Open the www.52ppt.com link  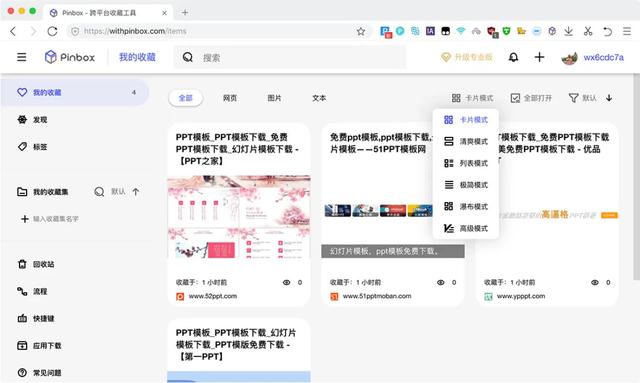212,296
